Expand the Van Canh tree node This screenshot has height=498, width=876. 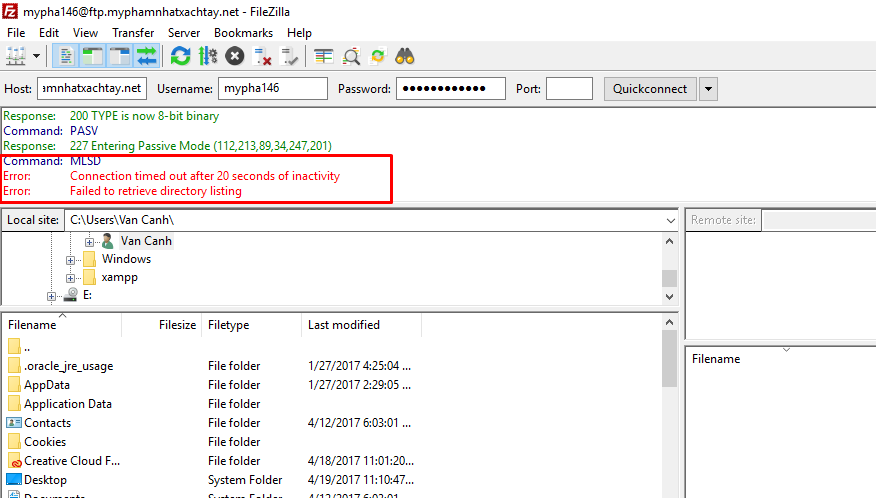[x=89, y=242]
